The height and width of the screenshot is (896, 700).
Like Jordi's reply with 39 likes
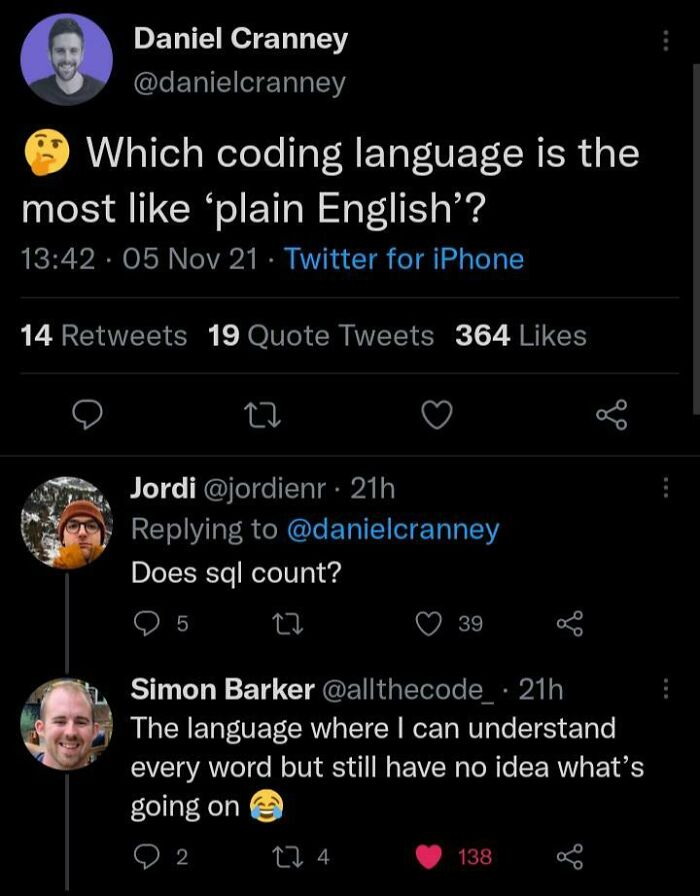[429, 623]
